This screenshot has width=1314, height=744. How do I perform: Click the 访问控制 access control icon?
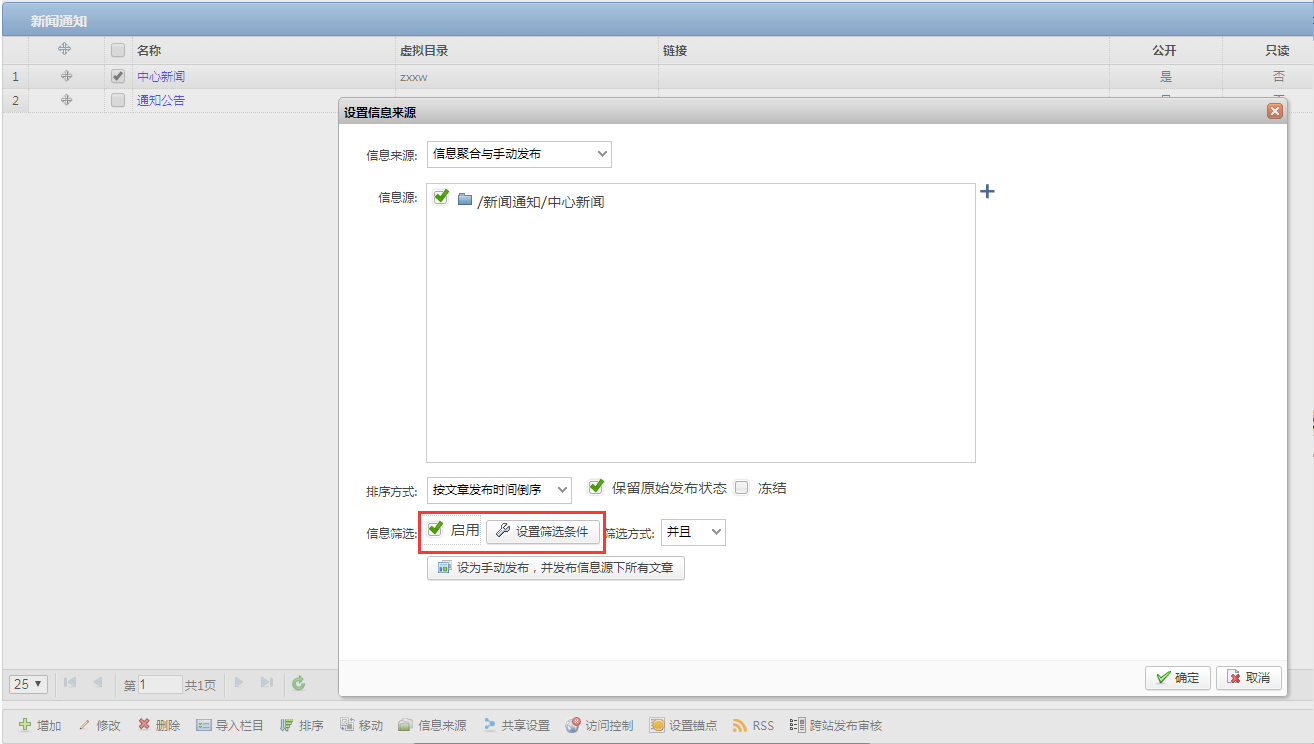pyautogui.click(x=573, y=725)
